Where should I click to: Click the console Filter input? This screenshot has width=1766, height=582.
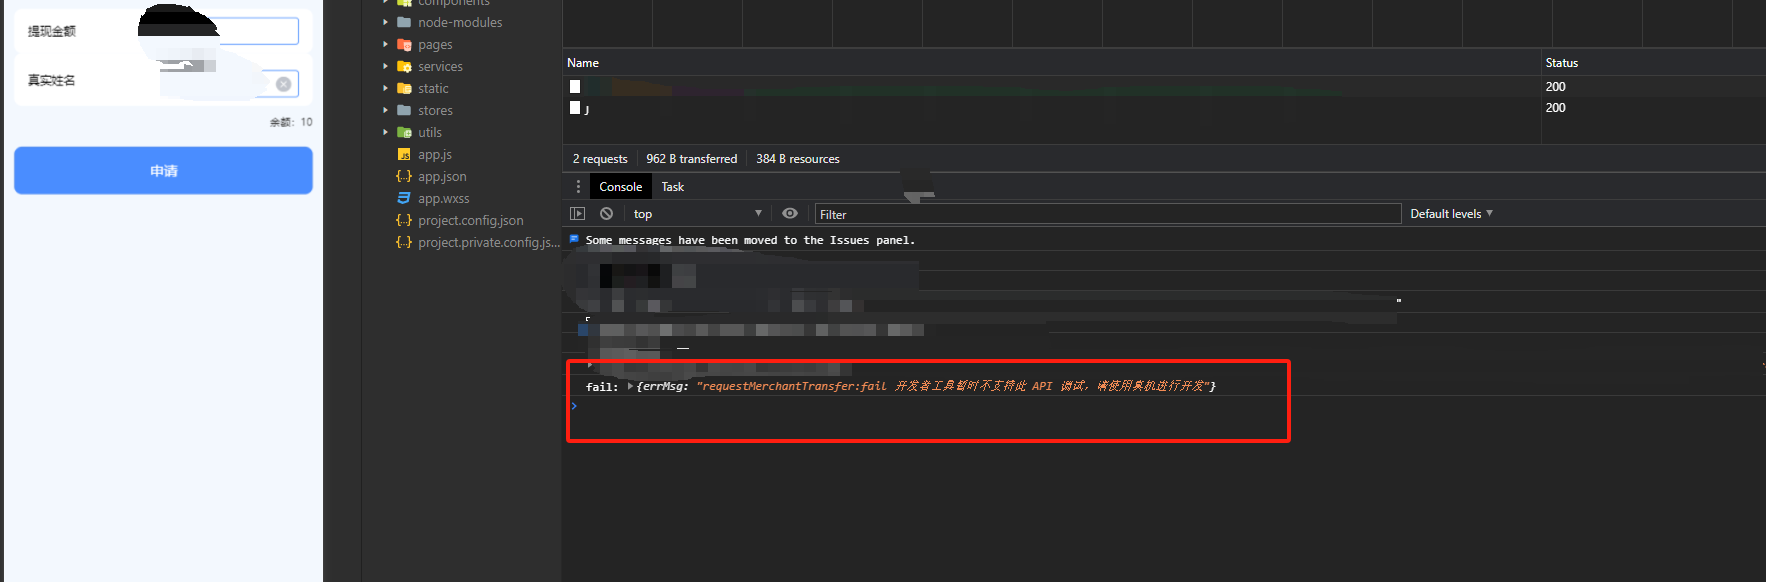[x=1108, y=214]
